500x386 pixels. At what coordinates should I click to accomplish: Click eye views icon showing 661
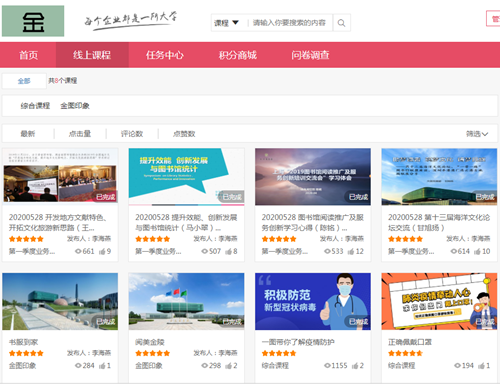[x=78, y=251]
